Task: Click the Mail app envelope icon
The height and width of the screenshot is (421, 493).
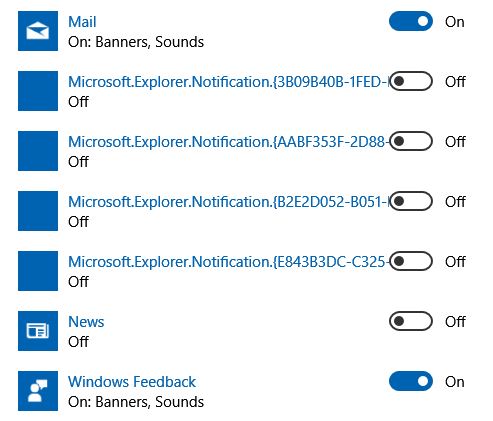Action: point(38,31)
